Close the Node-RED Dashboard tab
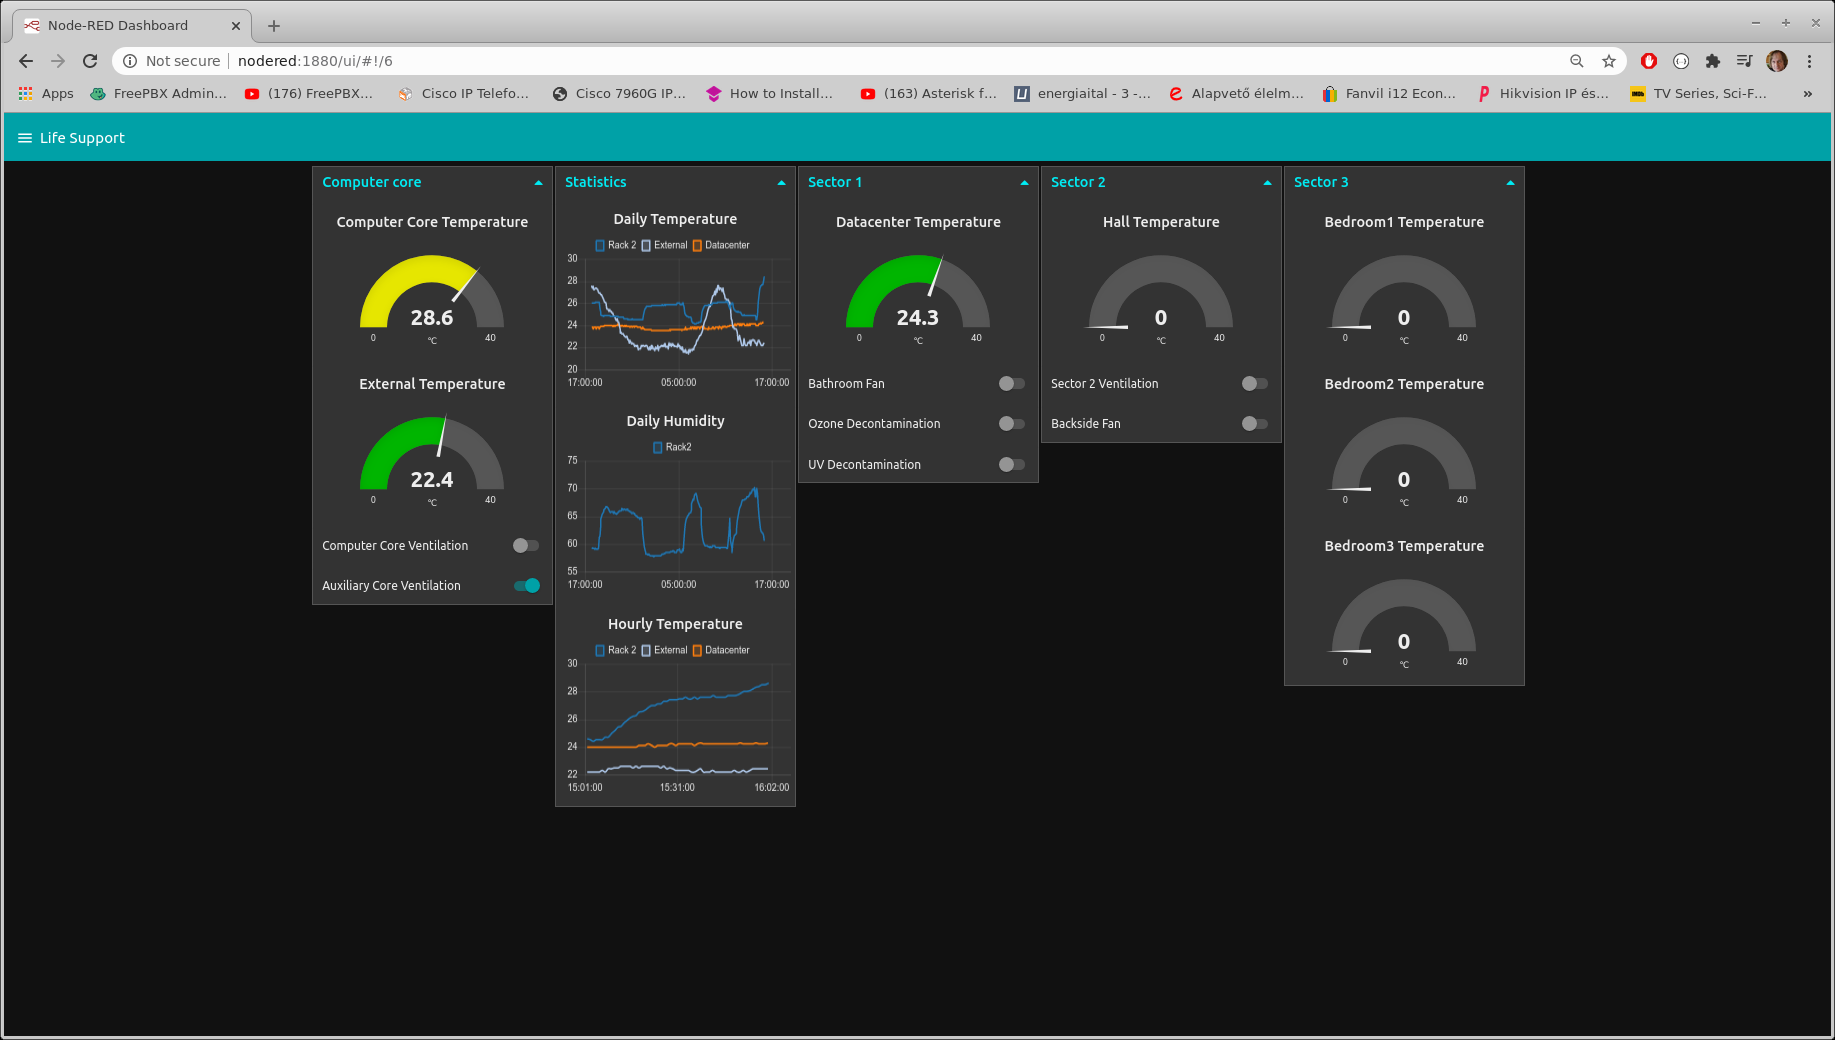This screenshot has width=1835, height=1040. (x=236, y=26)
